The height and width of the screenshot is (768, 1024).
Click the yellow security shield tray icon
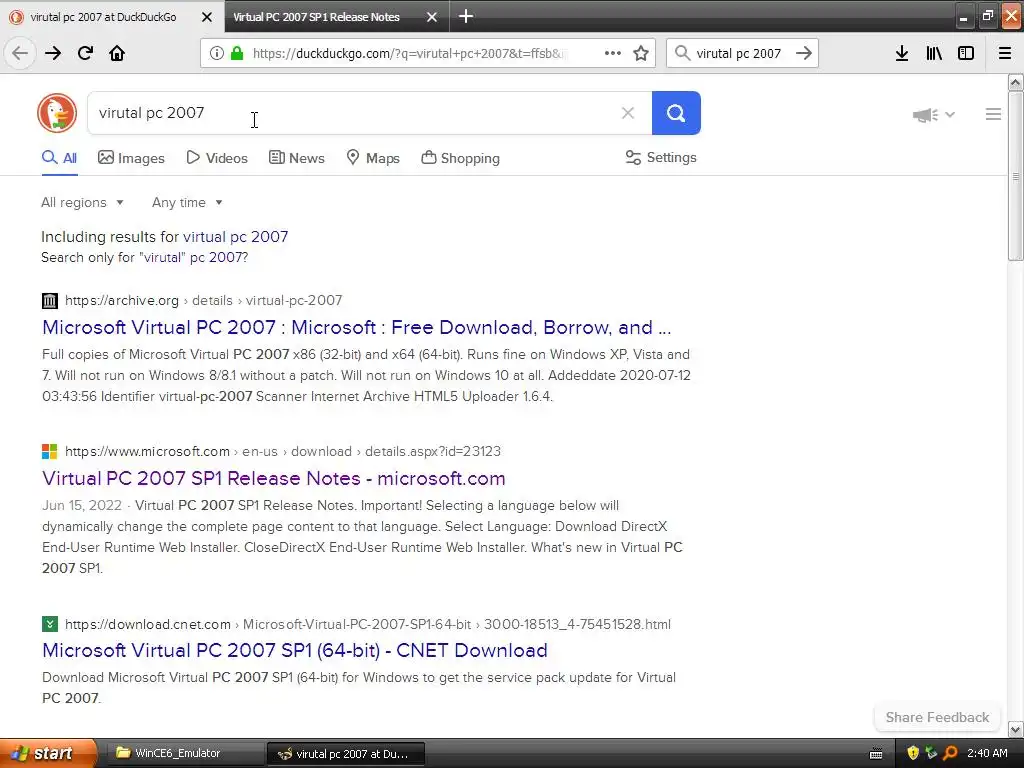pos(913,753)
